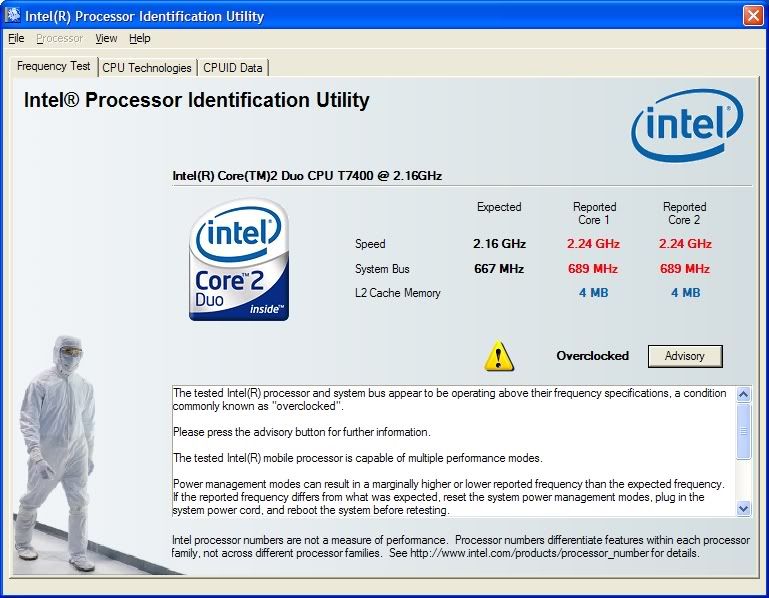Click the intel.com processor_number URL text

click(529, 553)
